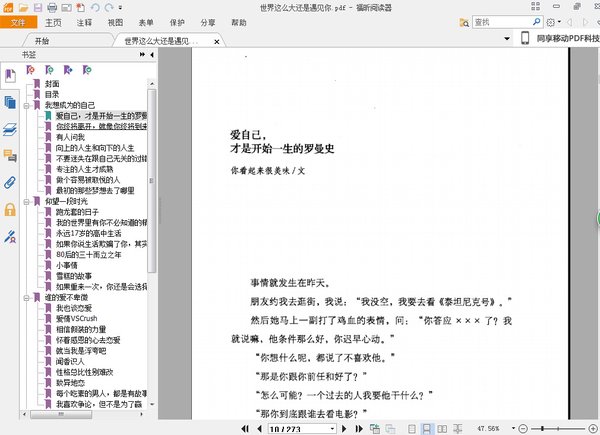Collapse the 我想成为的自己 bookmark group
Viewport: 600px width, 435px height.
tap(26, 105)
